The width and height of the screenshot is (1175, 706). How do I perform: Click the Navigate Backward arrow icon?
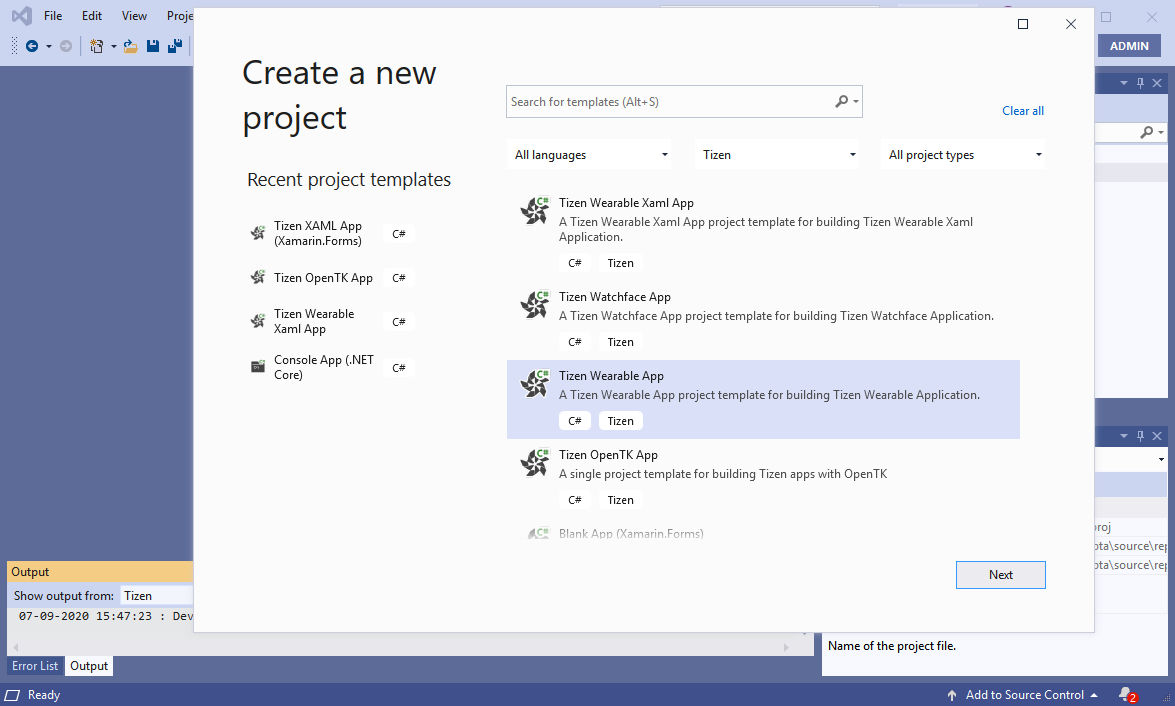[32, 46]
